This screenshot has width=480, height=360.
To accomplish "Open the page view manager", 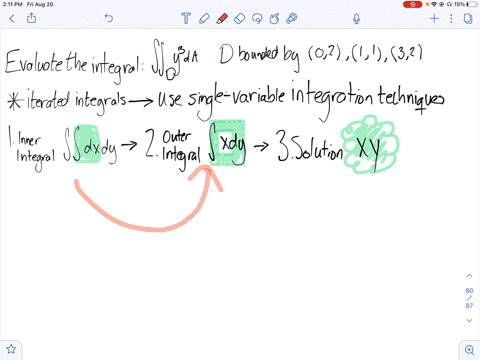I will (468, 18).
